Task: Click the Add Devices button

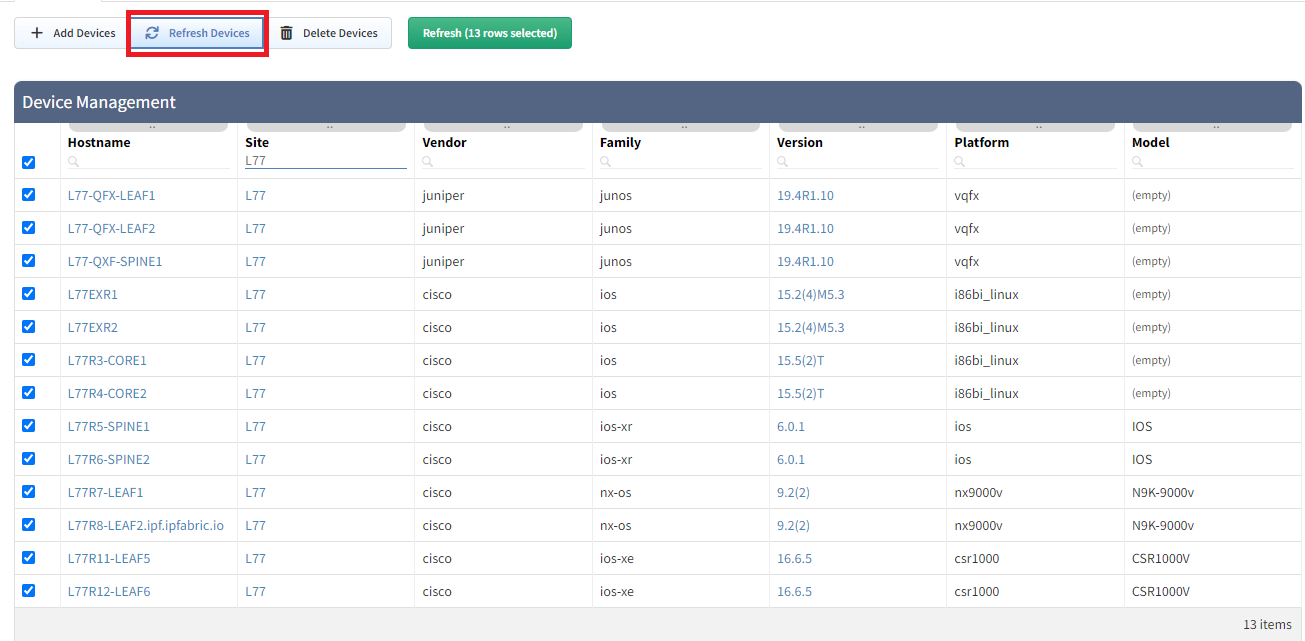Action: click(x=72, y=33)
